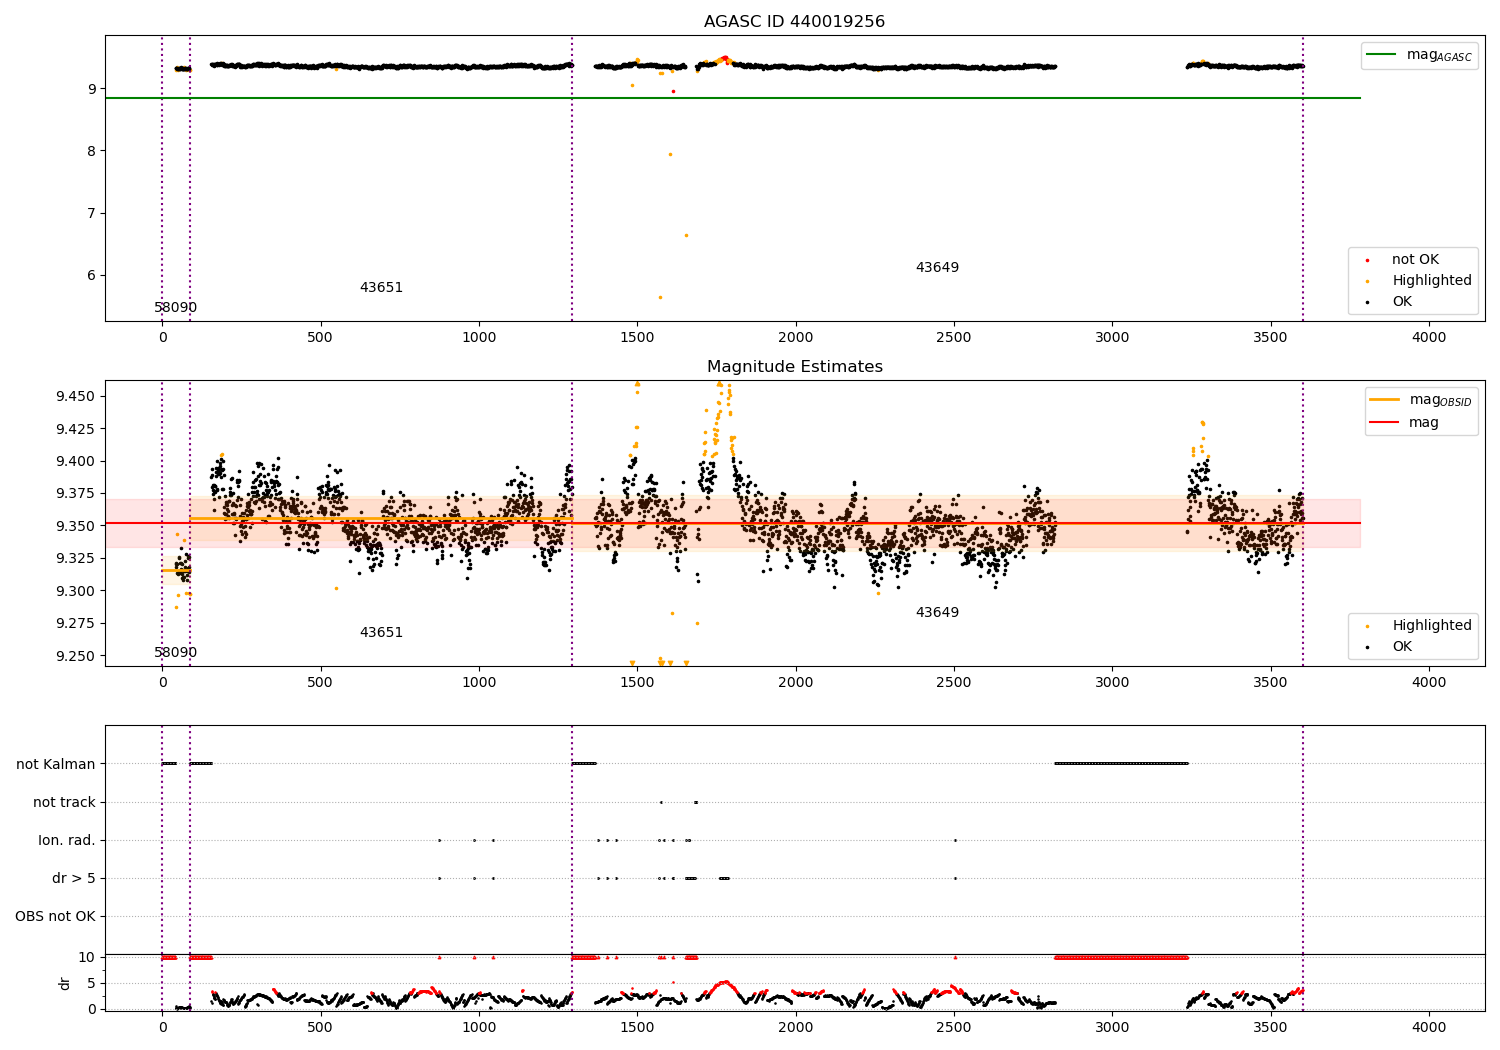
Task: Click 'Highlighted' in the top plot legend
Action: tap(1431, 281)
